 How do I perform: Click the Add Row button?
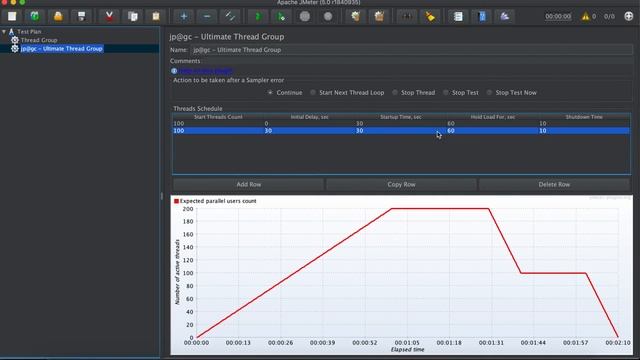coord(249,184)
